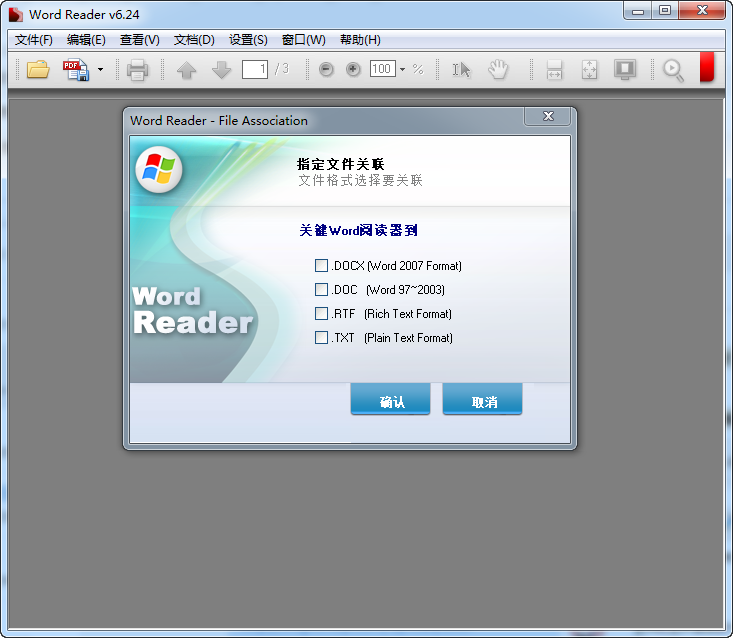
Task: Minimize the Word Reader window
Action: point(638,11)
